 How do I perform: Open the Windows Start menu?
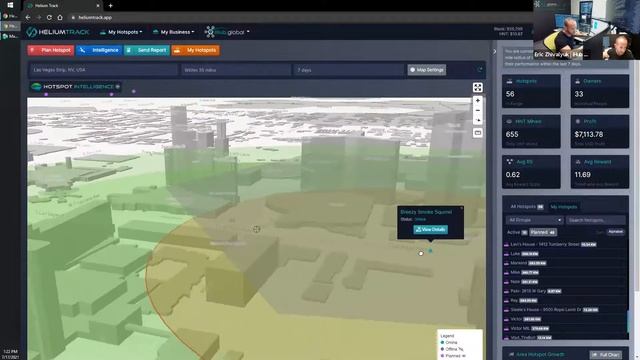[x=10, y=5]
